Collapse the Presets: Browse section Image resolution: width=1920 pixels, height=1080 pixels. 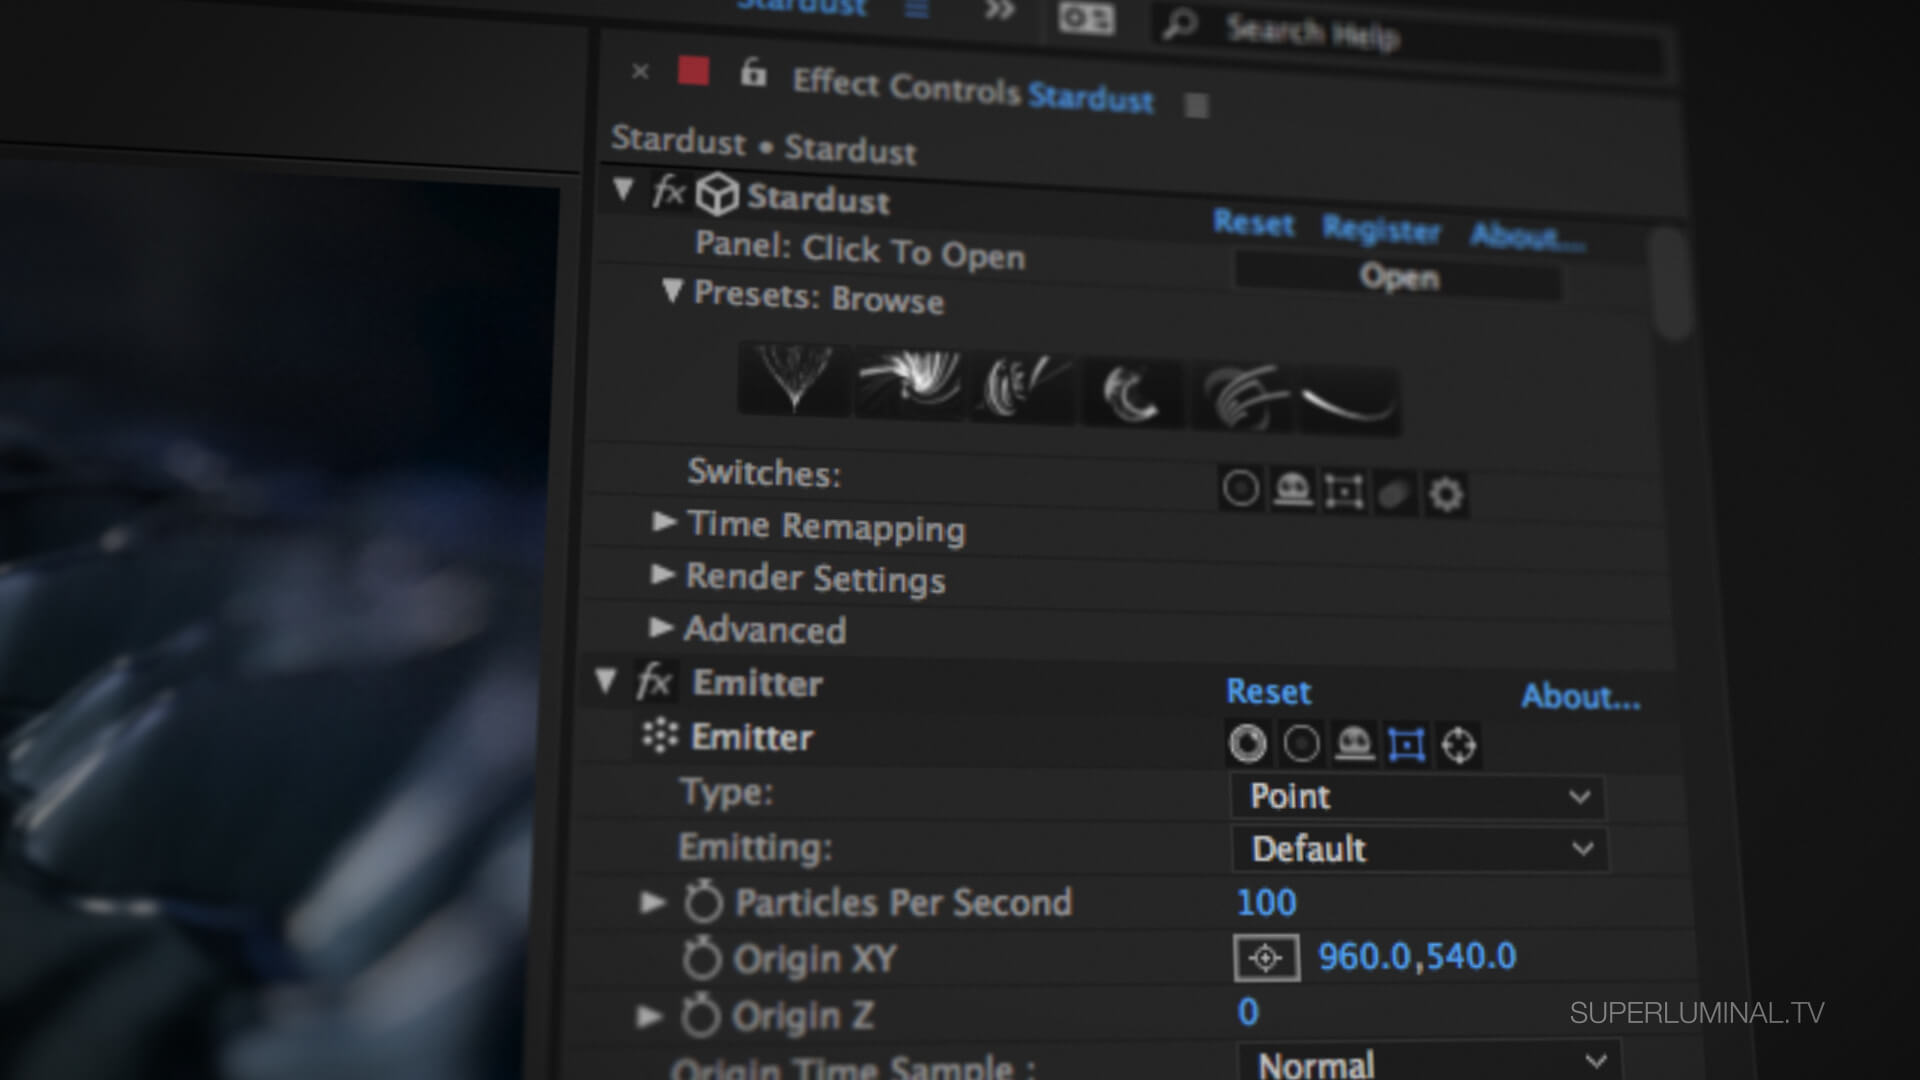[x=671, y=291]
